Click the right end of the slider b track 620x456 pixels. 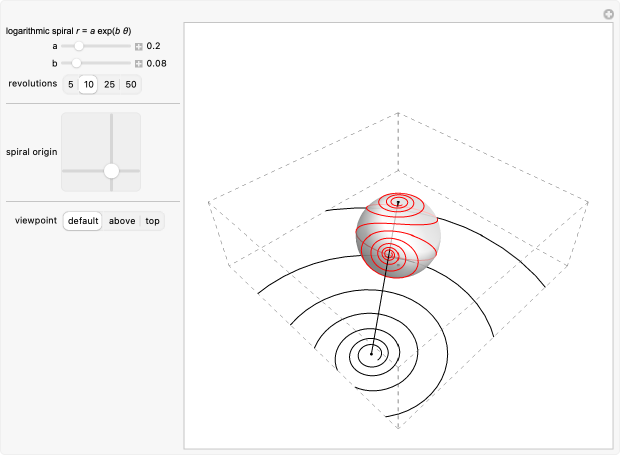130,63
